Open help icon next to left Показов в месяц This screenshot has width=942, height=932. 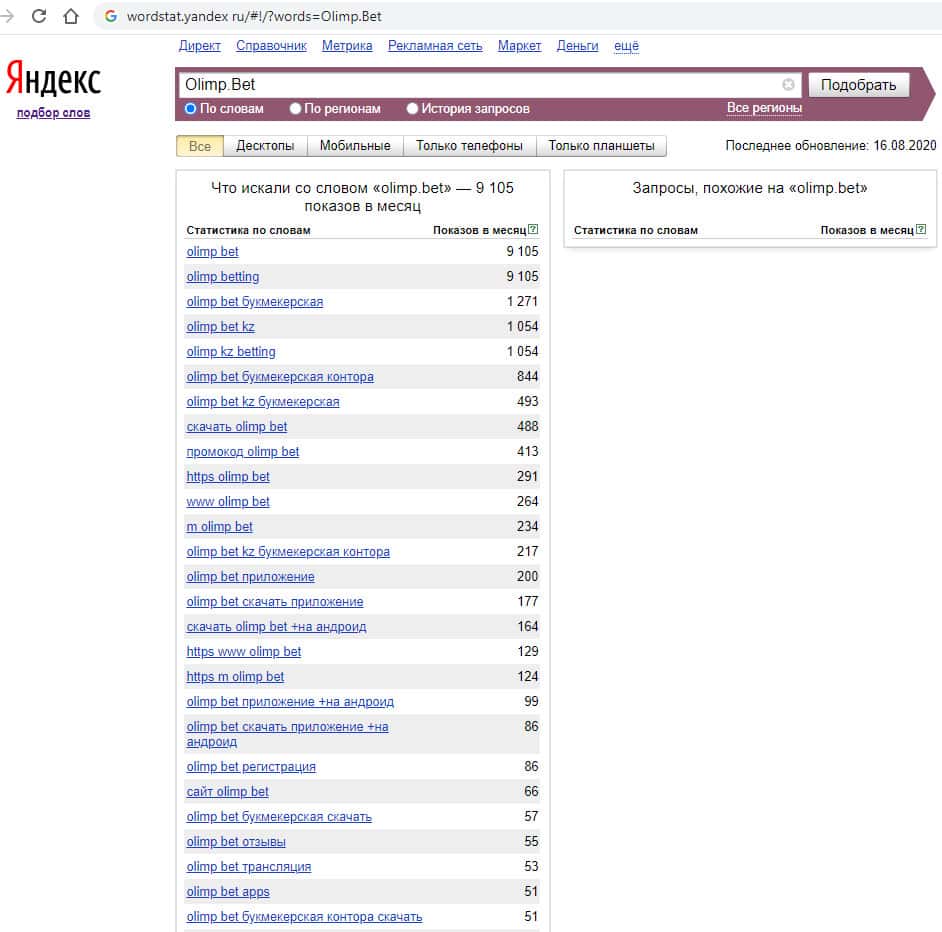pos(533,229)
